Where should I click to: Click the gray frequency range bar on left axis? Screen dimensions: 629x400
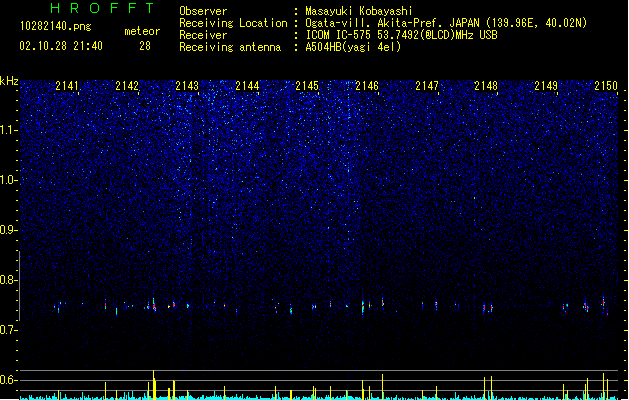[19, 285]
